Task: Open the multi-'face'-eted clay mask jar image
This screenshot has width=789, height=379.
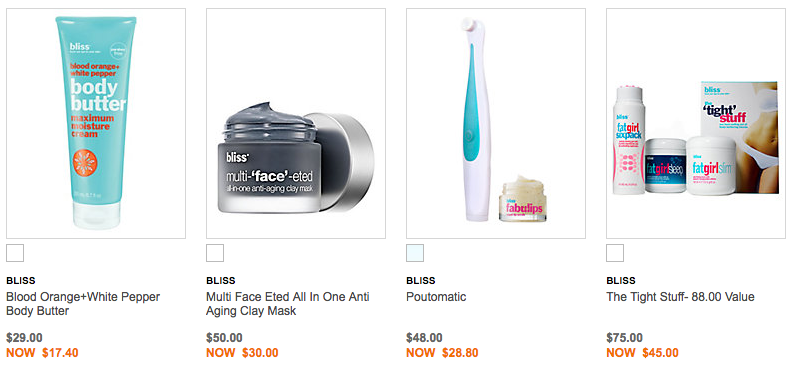Action: coord(296,123)
